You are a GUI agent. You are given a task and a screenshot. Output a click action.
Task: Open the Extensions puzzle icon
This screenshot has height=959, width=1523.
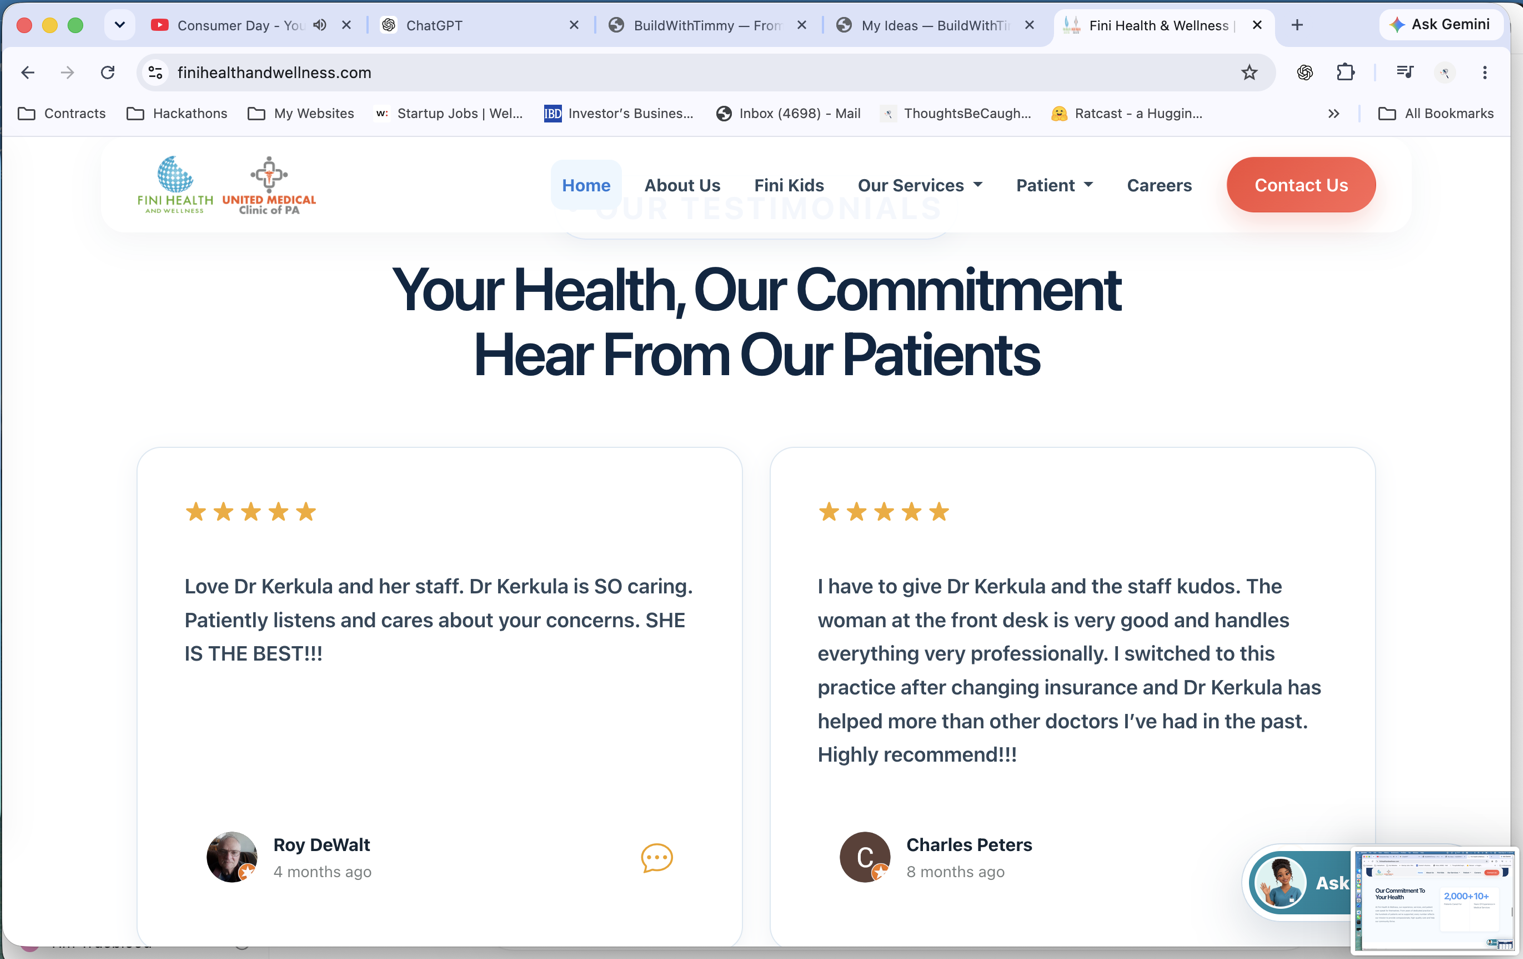click(x=1345, y=72)
